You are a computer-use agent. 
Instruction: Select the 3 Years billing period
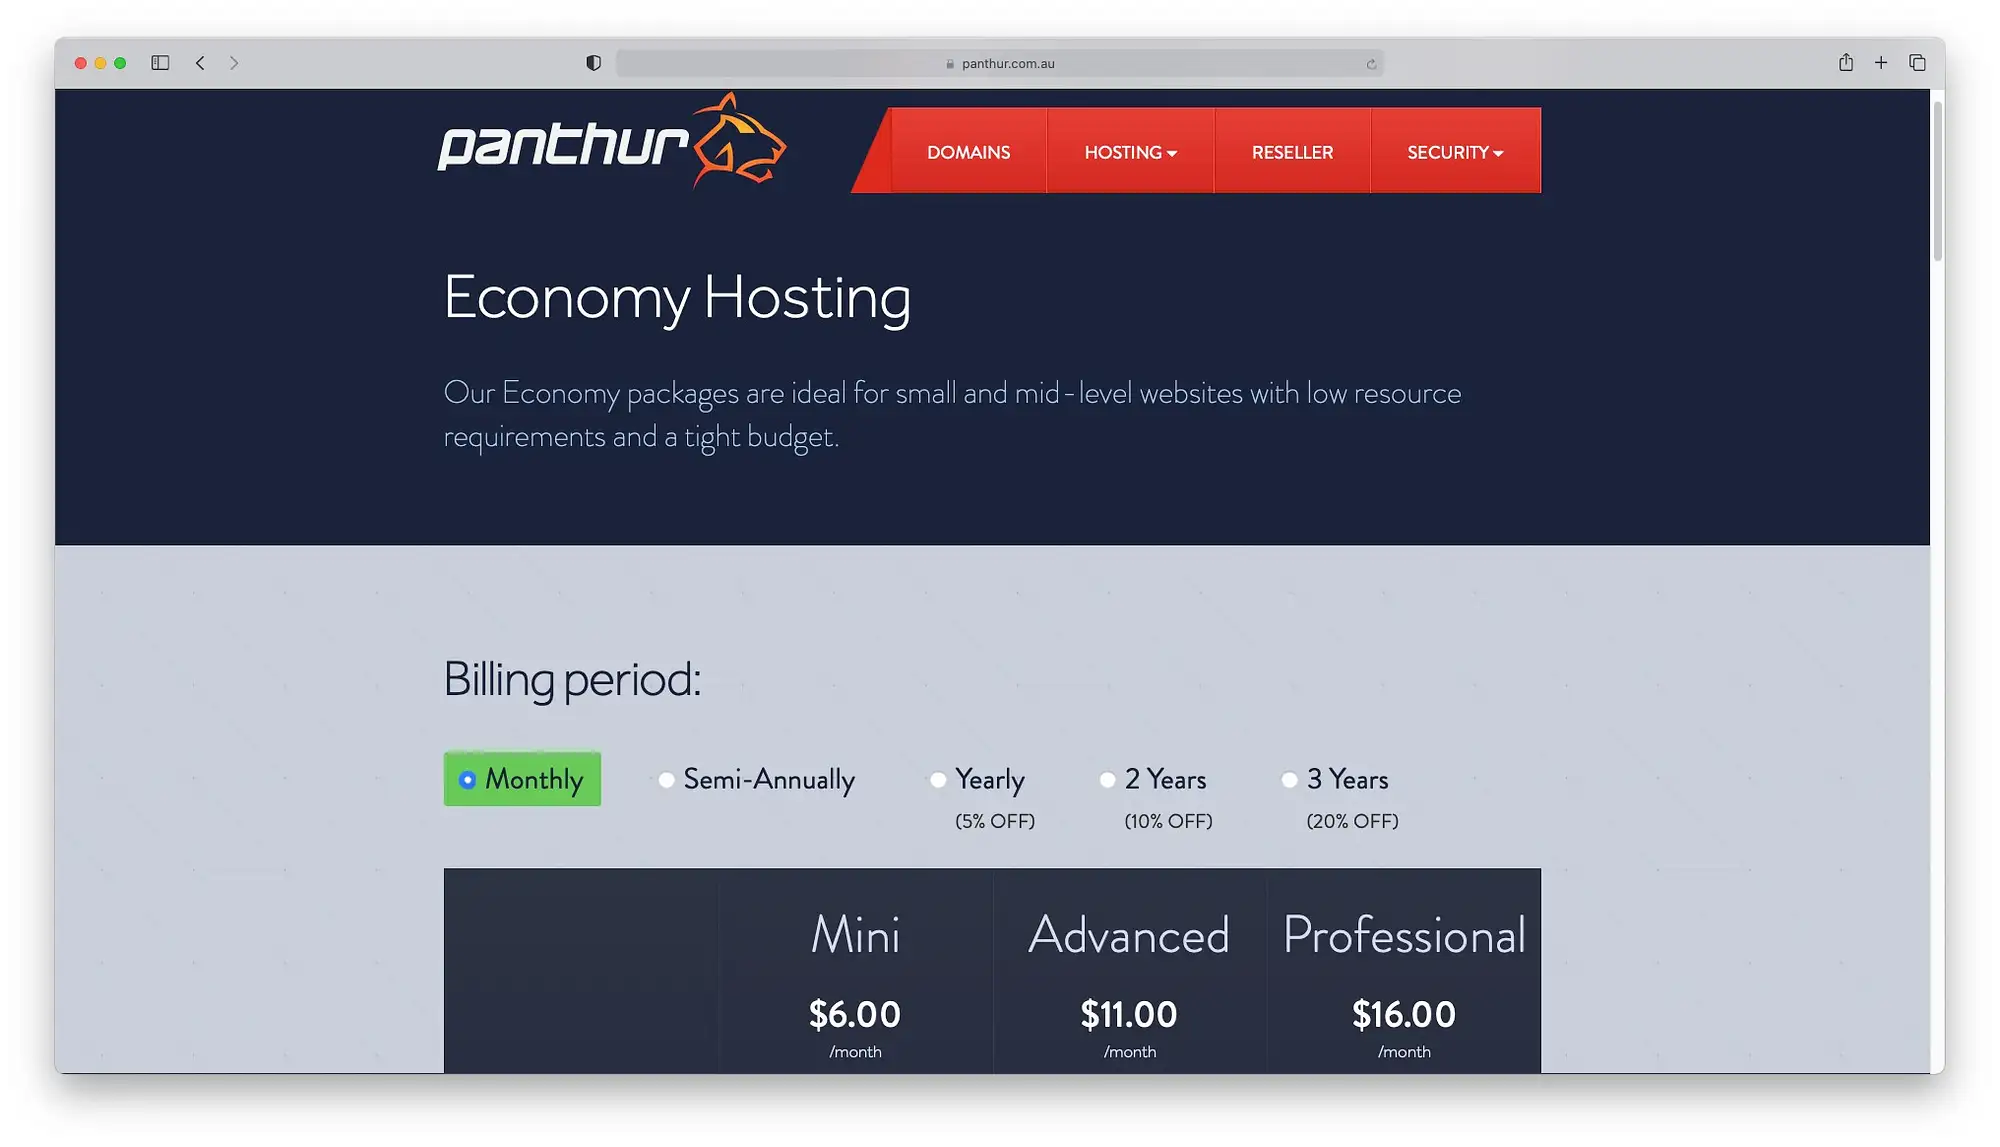(x=1288, y=779)
